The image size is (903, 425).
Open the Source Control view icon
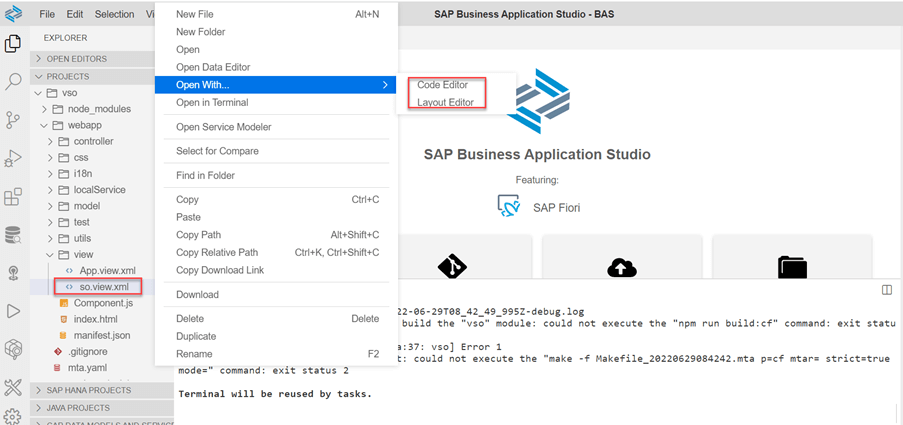click(13, 120)
